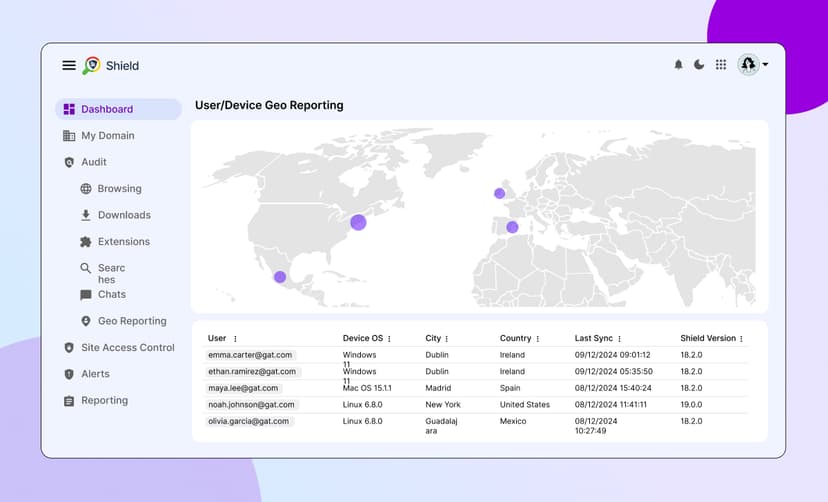Select emma.carter@gat.com user

click(x=250, y=355)
